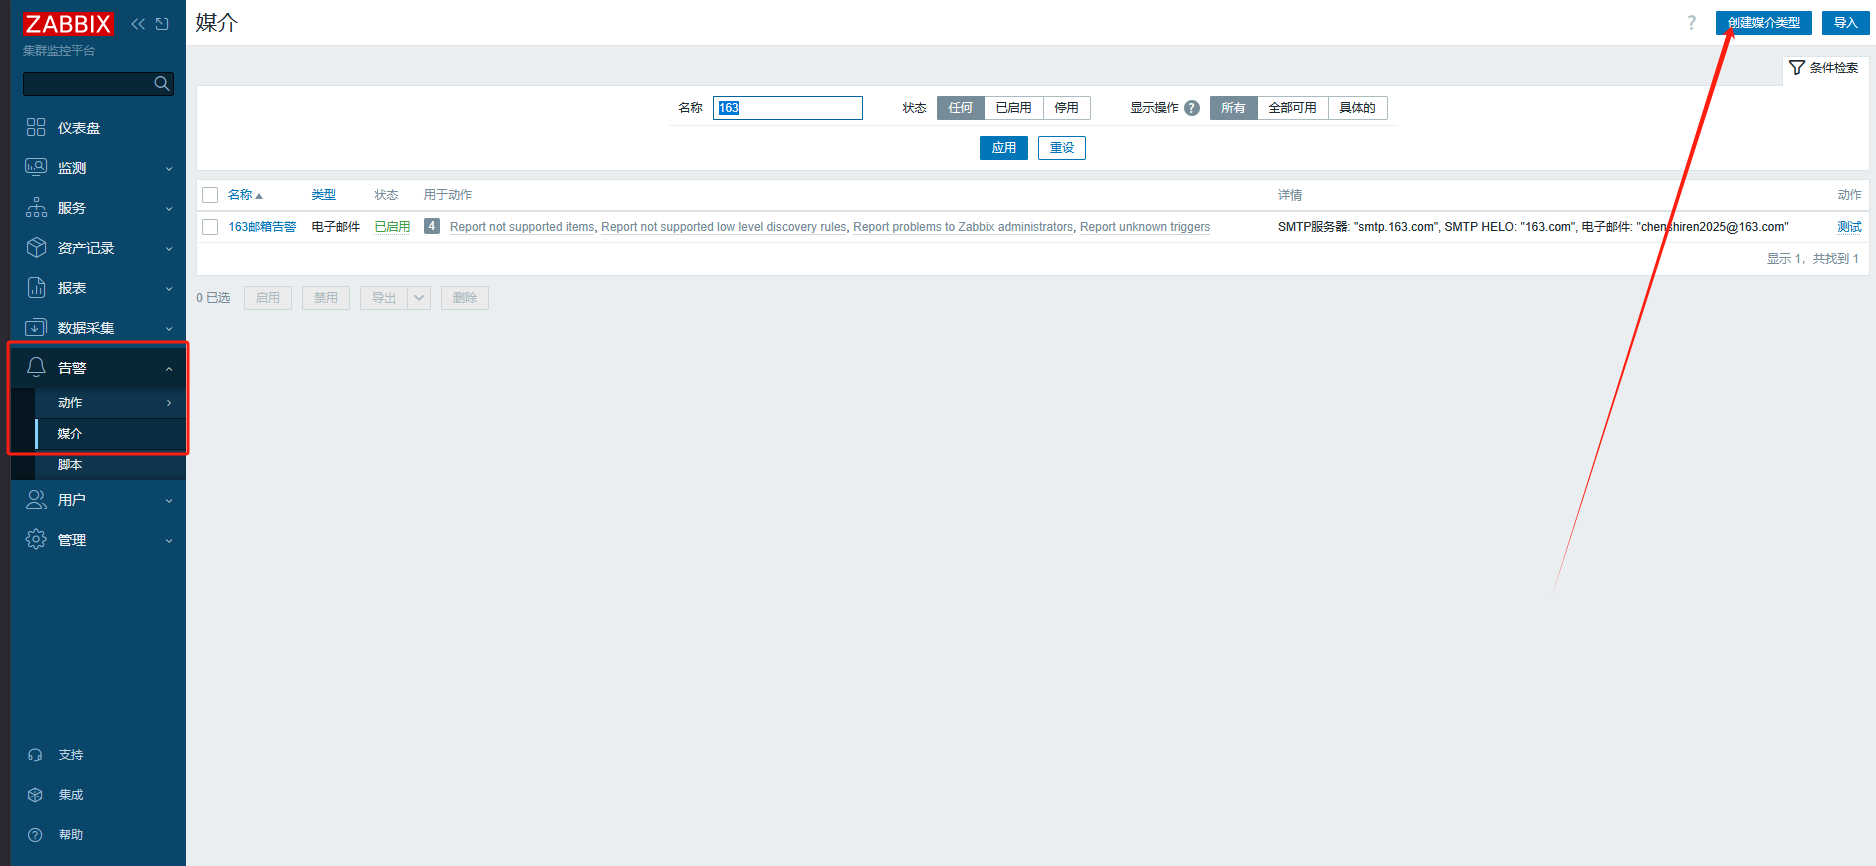Open Report problems to Zabbix administrators link
The height and width of the screenshot is (866, 1876).
pyautogui.click(x=963, y=227)
